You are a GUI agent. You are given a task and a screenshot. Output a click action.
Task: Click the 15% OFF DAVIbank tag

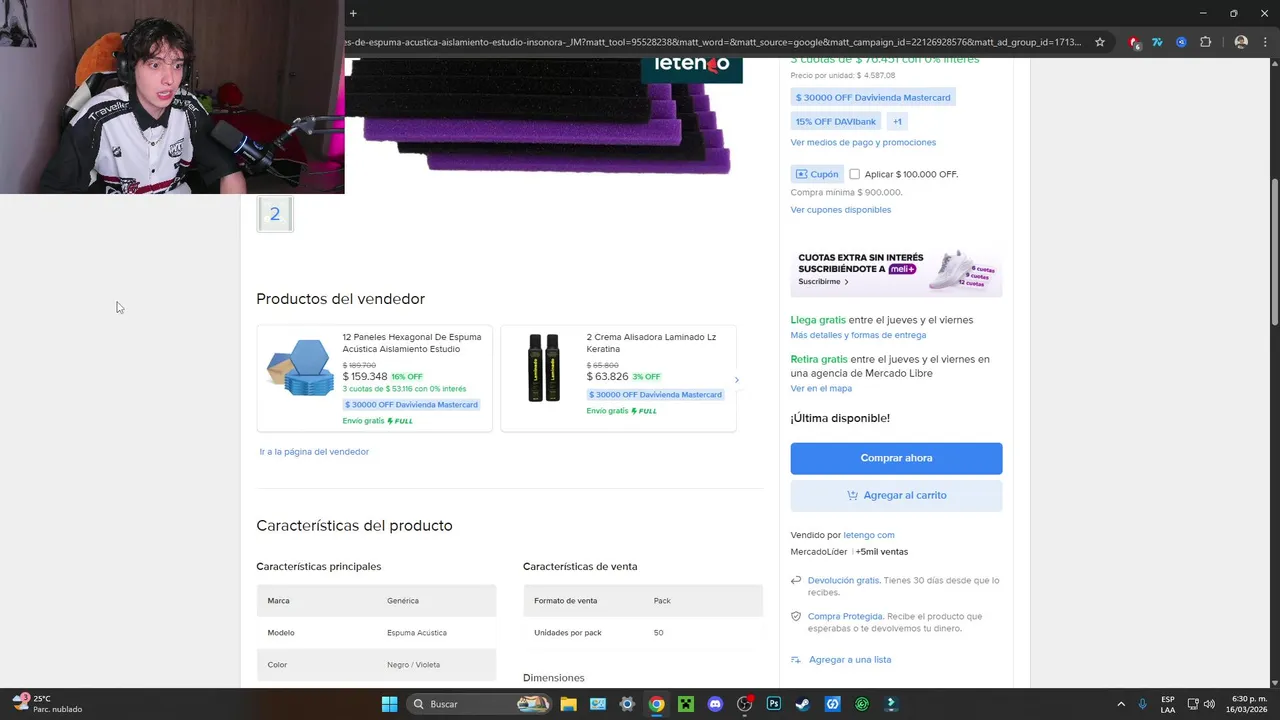[x=836, y=122]
